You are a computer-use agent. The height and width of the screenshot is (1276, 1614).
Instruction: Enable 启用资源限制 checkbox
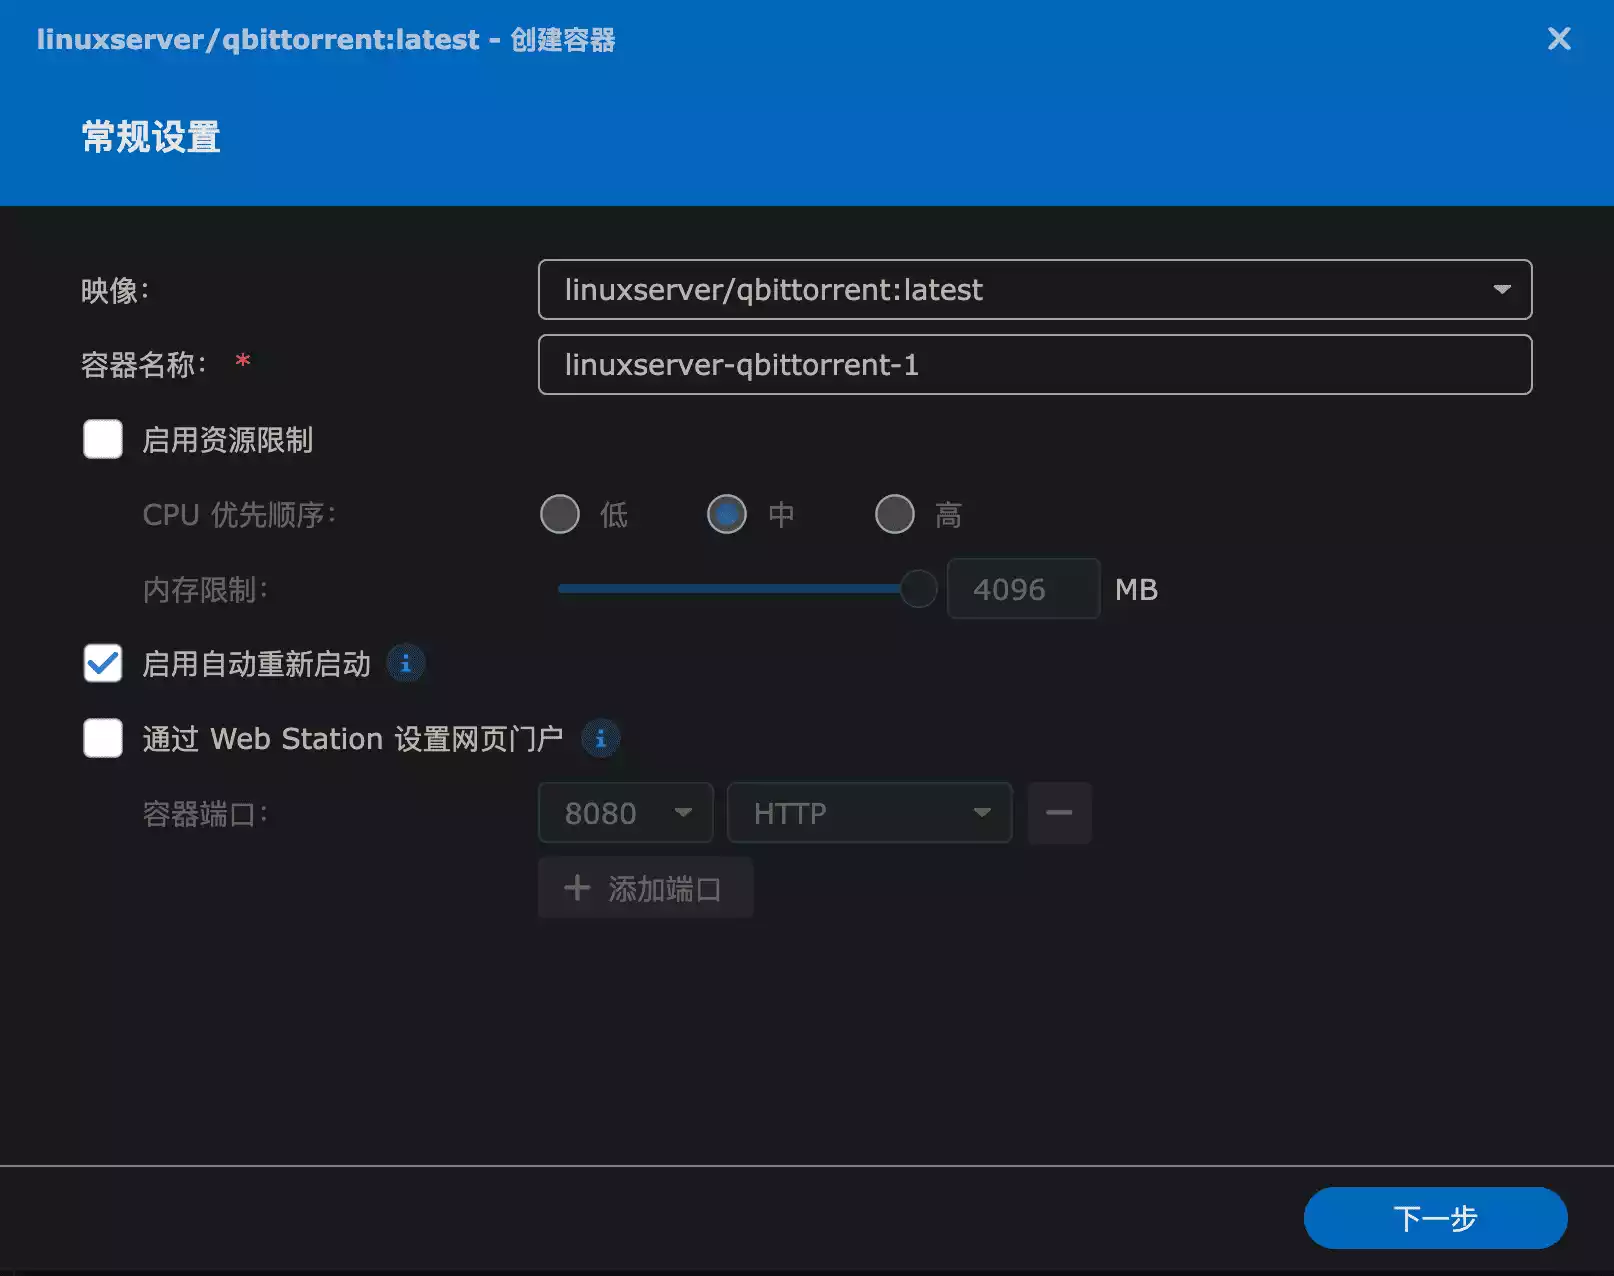tap(101, 439)
